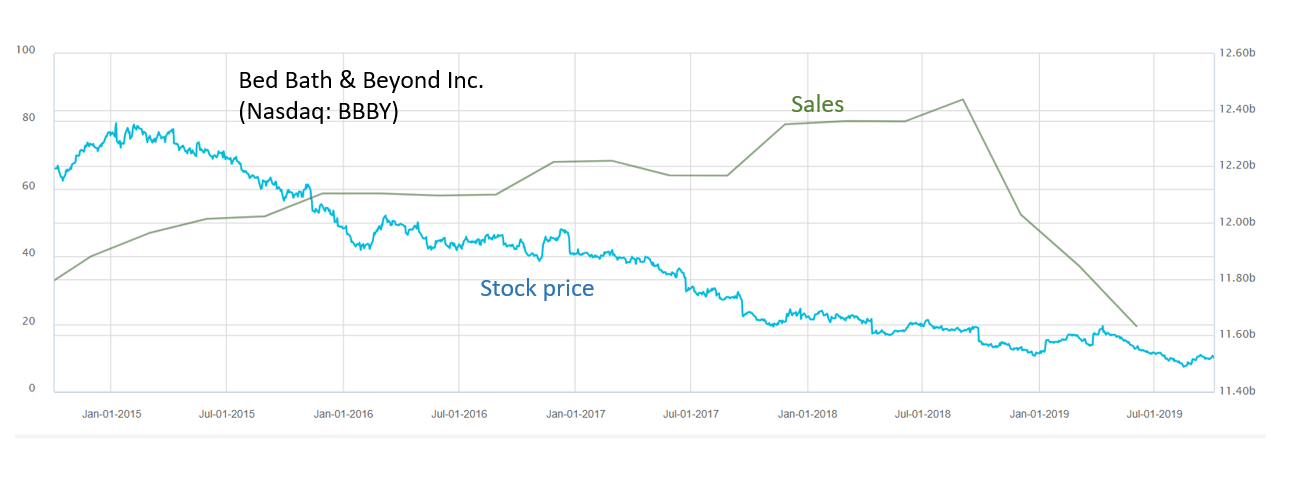Click the Jul-01-2017 axis label
The image size is (1299, 481).
691,412
